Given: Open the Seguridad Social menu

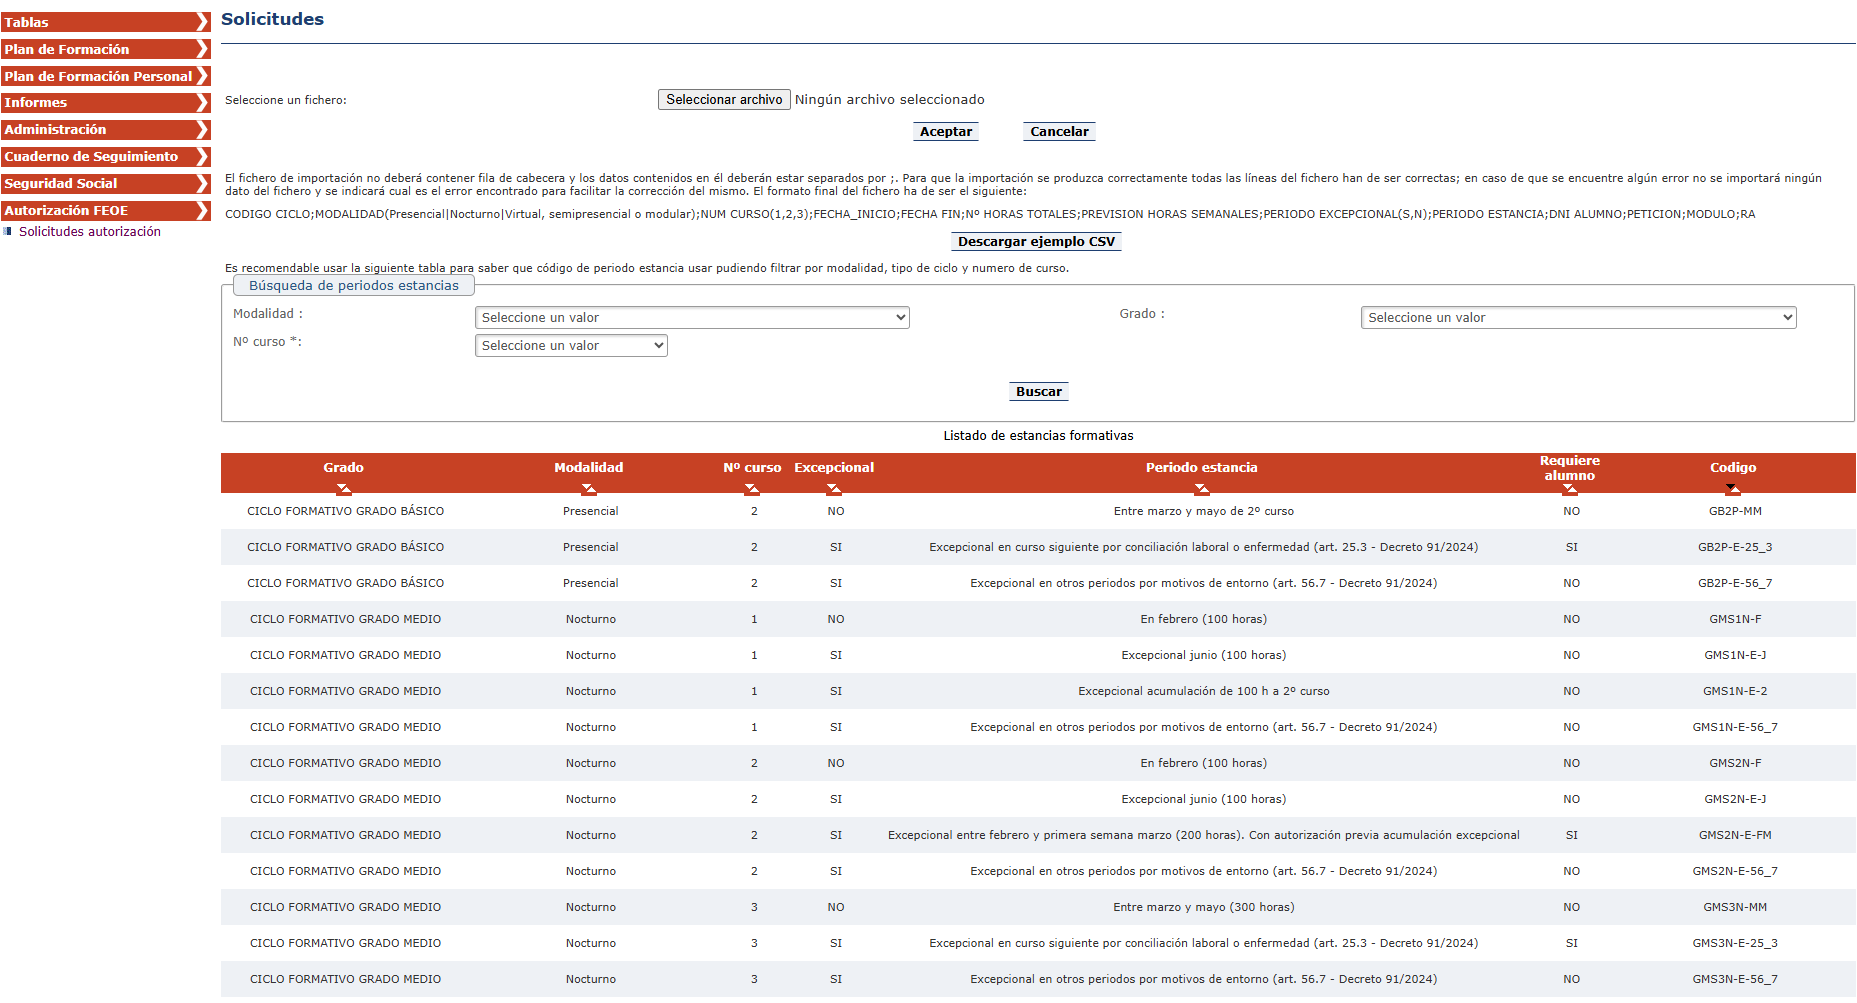Looking at the screenshot, I should tap(105, 184).
